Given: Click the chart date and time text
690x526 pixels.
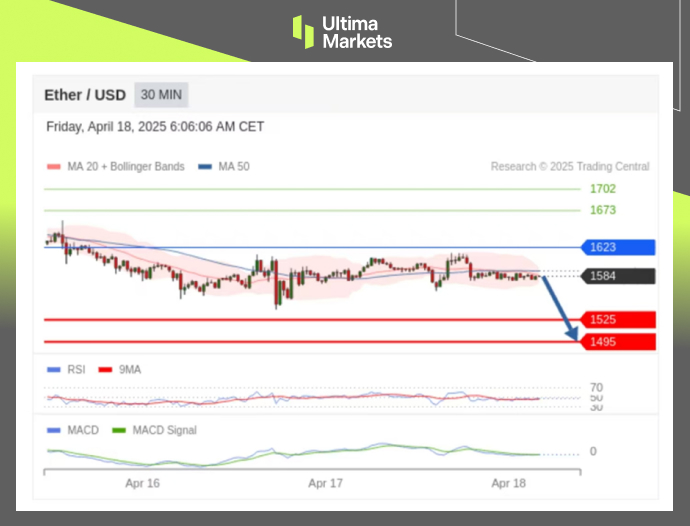Looking at the screenshot, I should pyautogui.click(x=155, y=127).
